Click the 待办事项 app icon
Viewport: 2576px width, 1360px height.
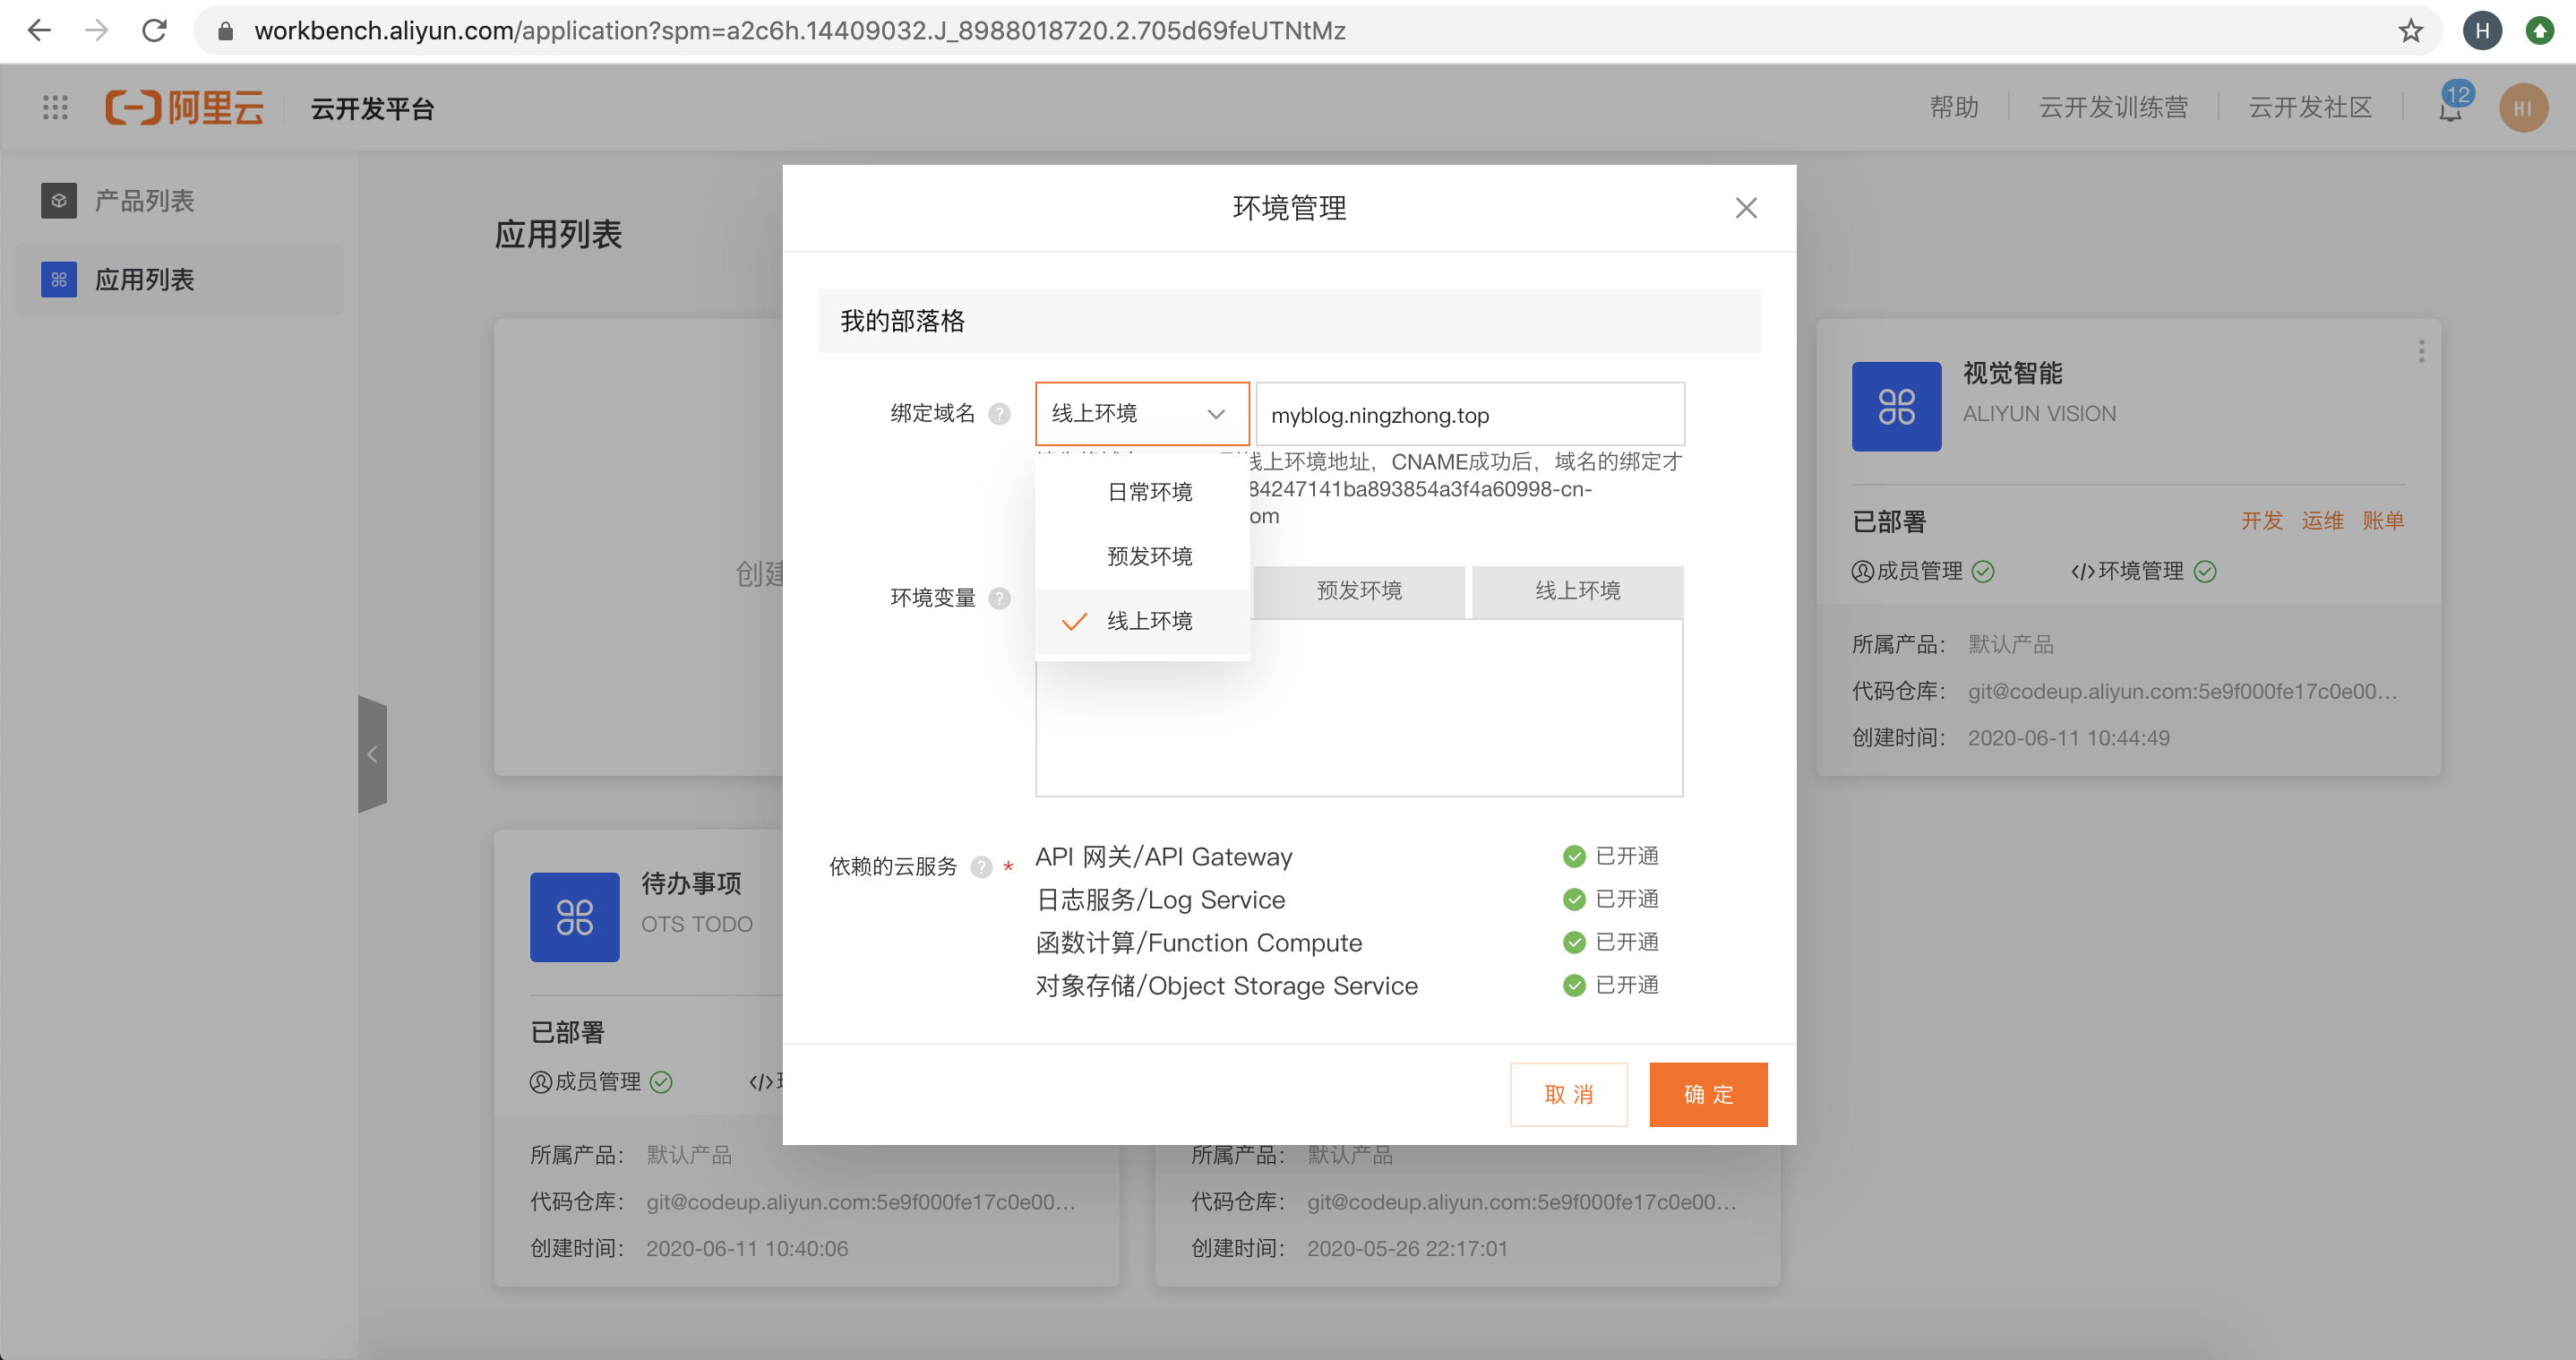point(574,917)
